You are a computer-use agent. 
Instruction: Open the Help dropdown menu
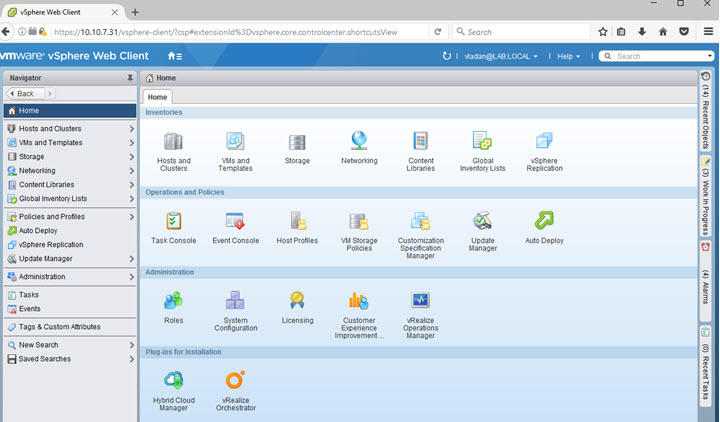[568, 56]
